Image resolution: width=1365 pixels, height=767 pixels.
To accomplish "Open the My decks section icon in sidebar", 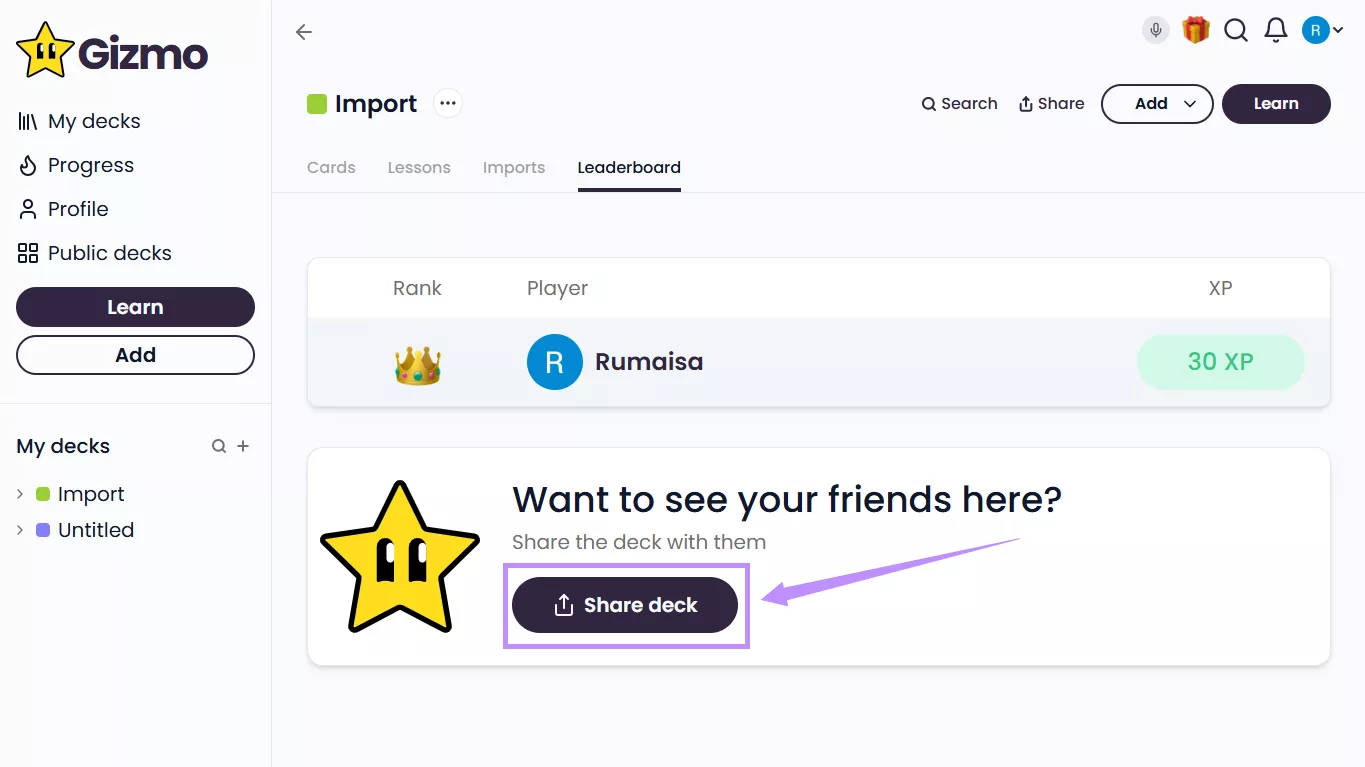I will point(27,121).
